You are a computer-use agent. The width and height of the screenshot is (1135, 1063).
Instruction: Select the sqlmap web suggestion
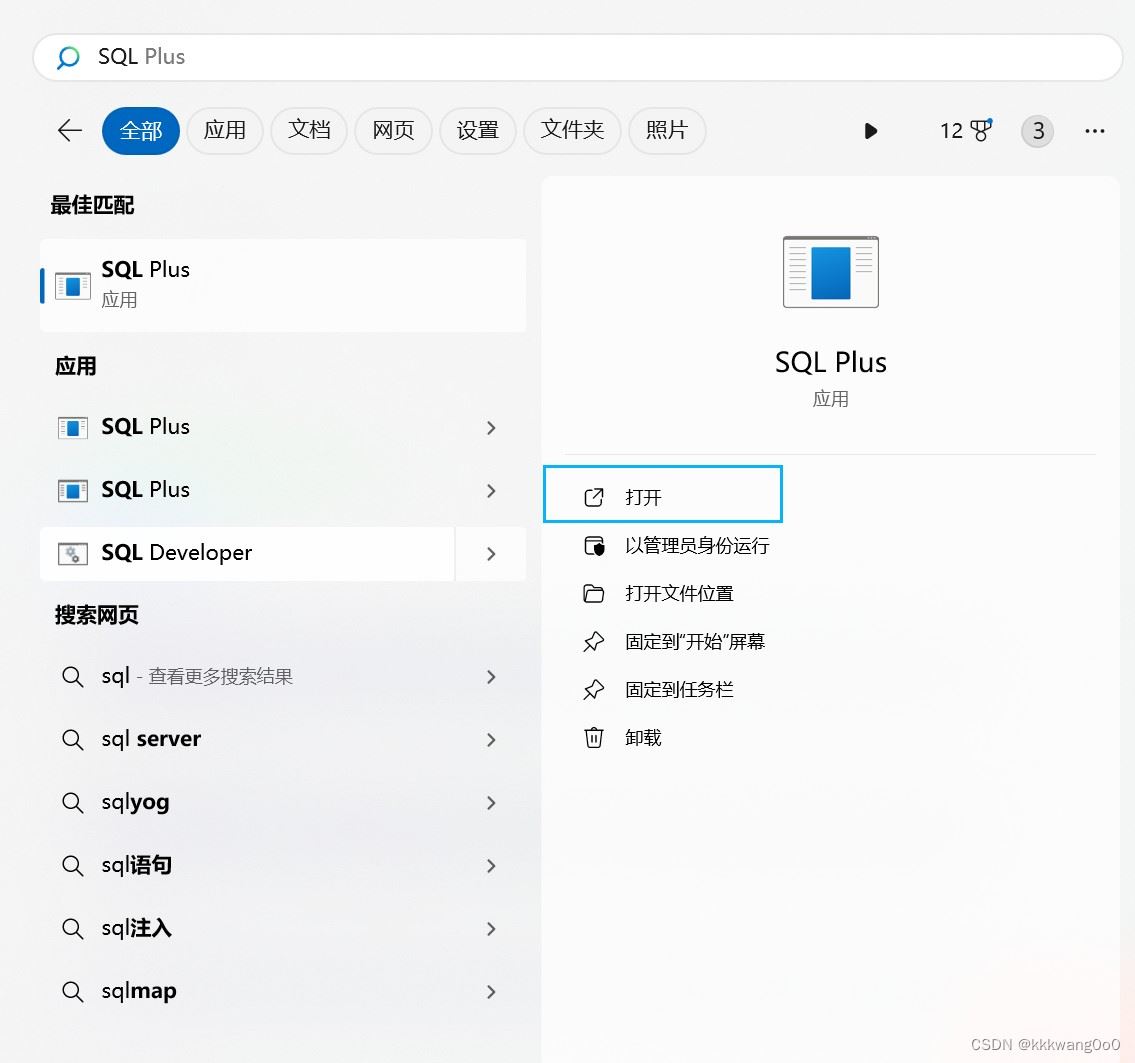point(246,991)
